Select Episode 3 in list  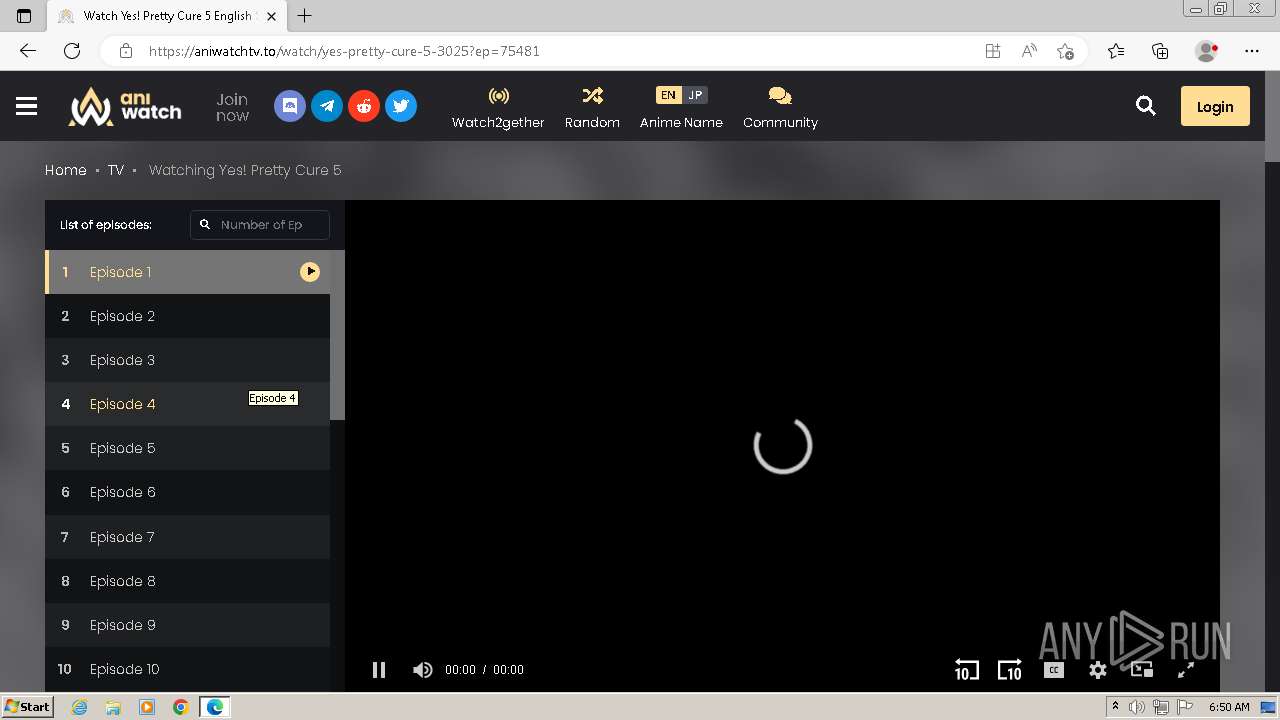click(188, 360)
